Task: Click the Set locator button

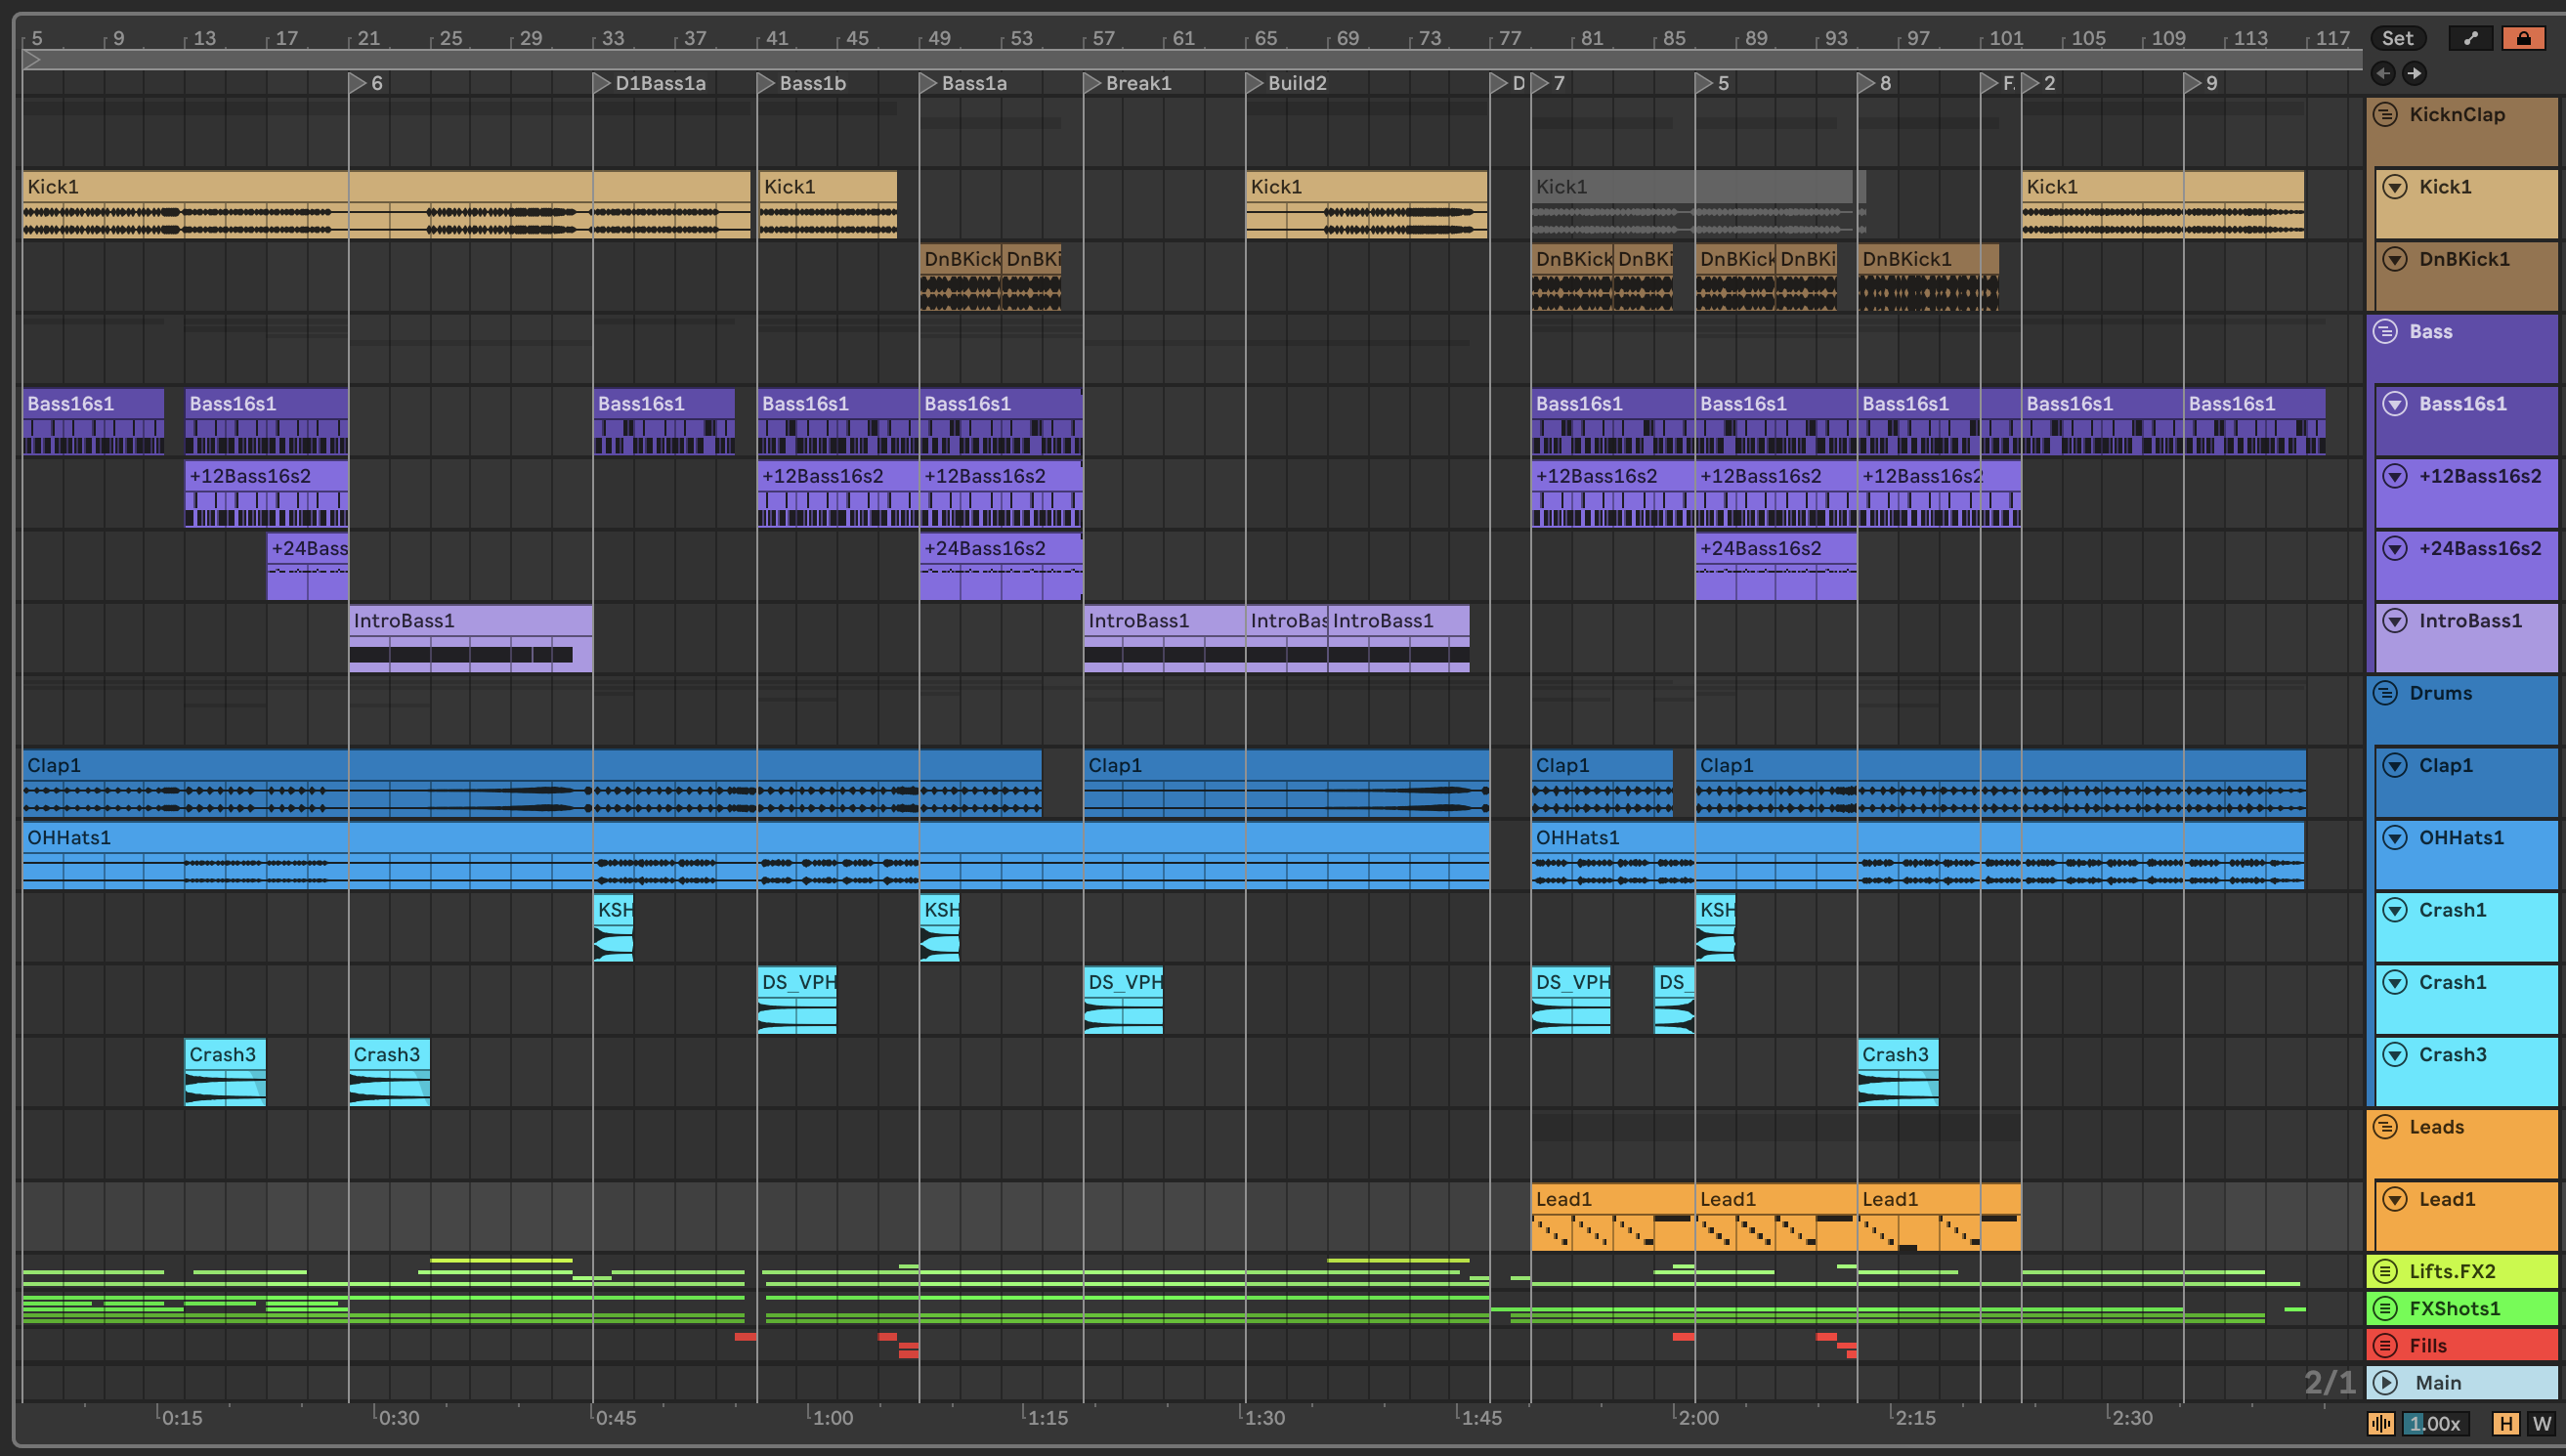Action: [x=2397, y=38]
